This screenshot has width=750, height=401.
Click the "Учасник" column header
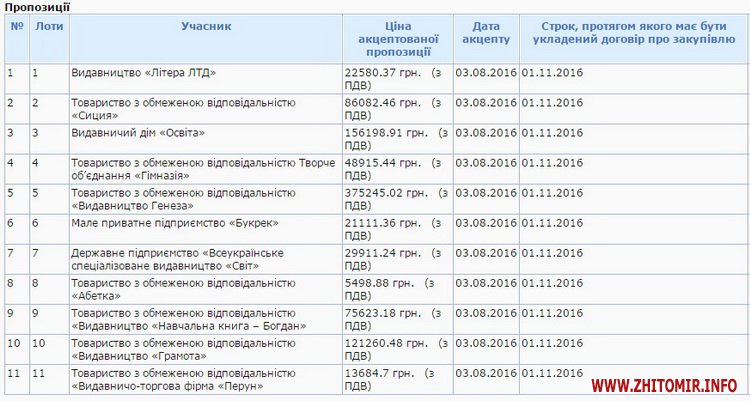206,25
